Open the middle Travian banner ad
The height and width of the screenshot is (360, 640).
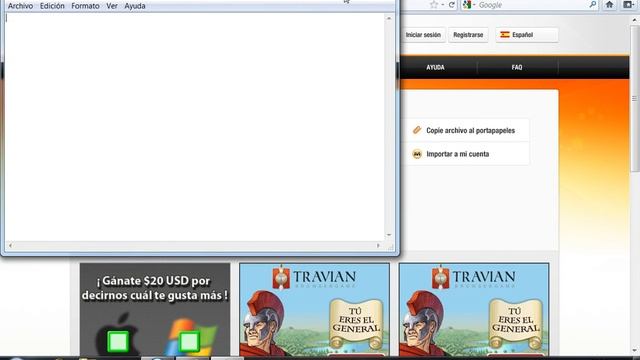(314, 309)
